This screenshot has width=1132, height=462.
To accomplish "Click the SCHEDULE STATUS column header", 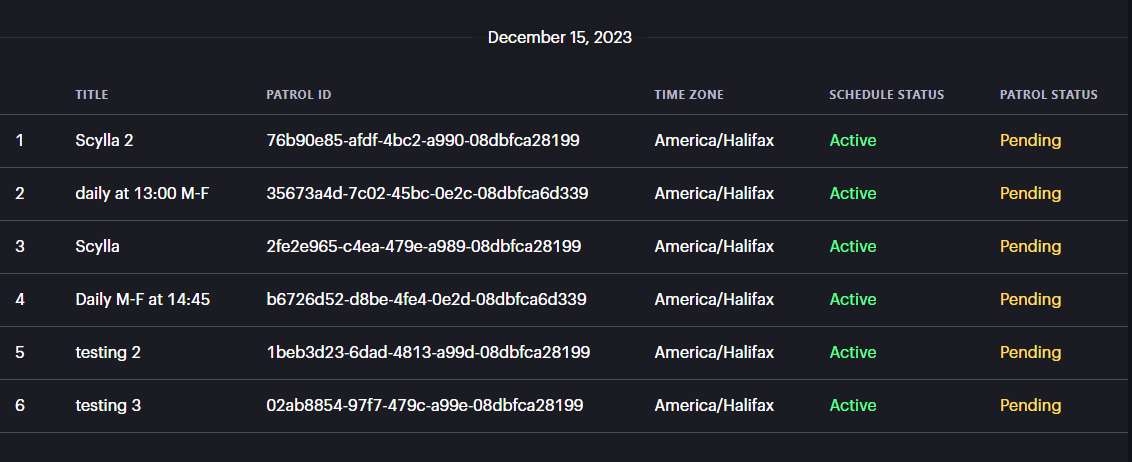I will (886, 95).
